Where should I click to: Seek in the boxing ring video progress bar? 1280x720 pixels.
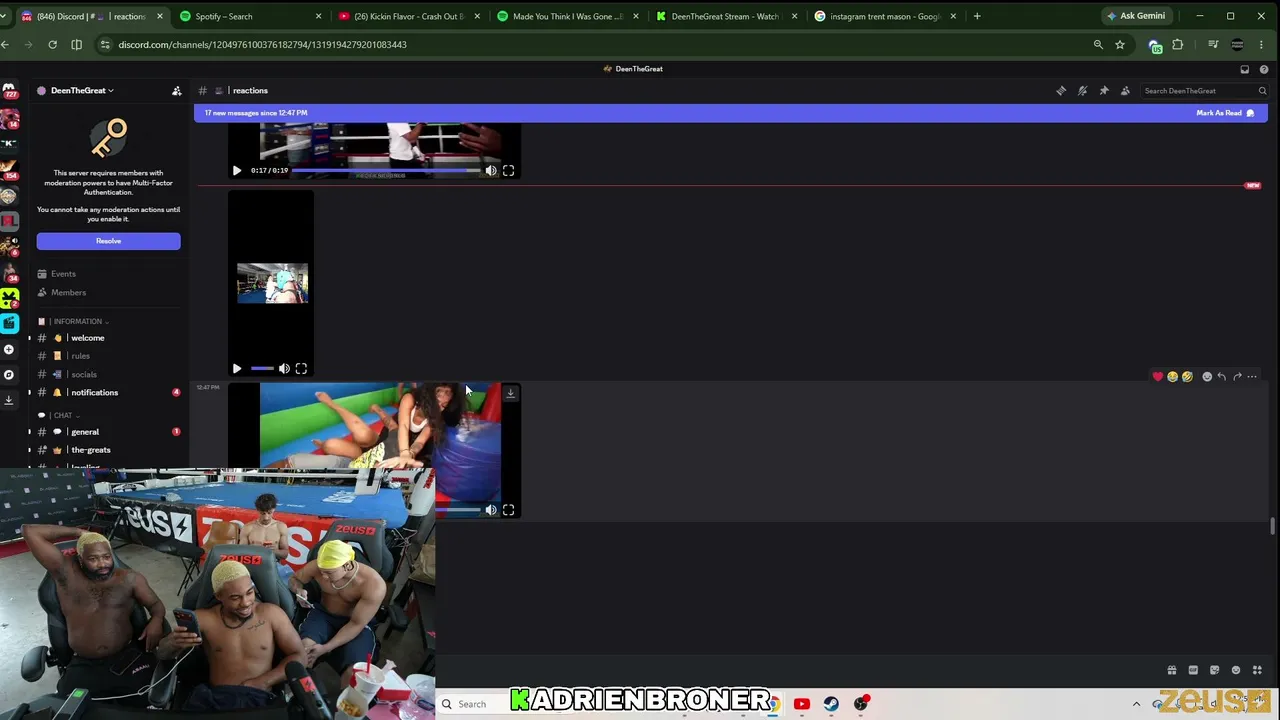pyautogui.click(x=385, y=171)
